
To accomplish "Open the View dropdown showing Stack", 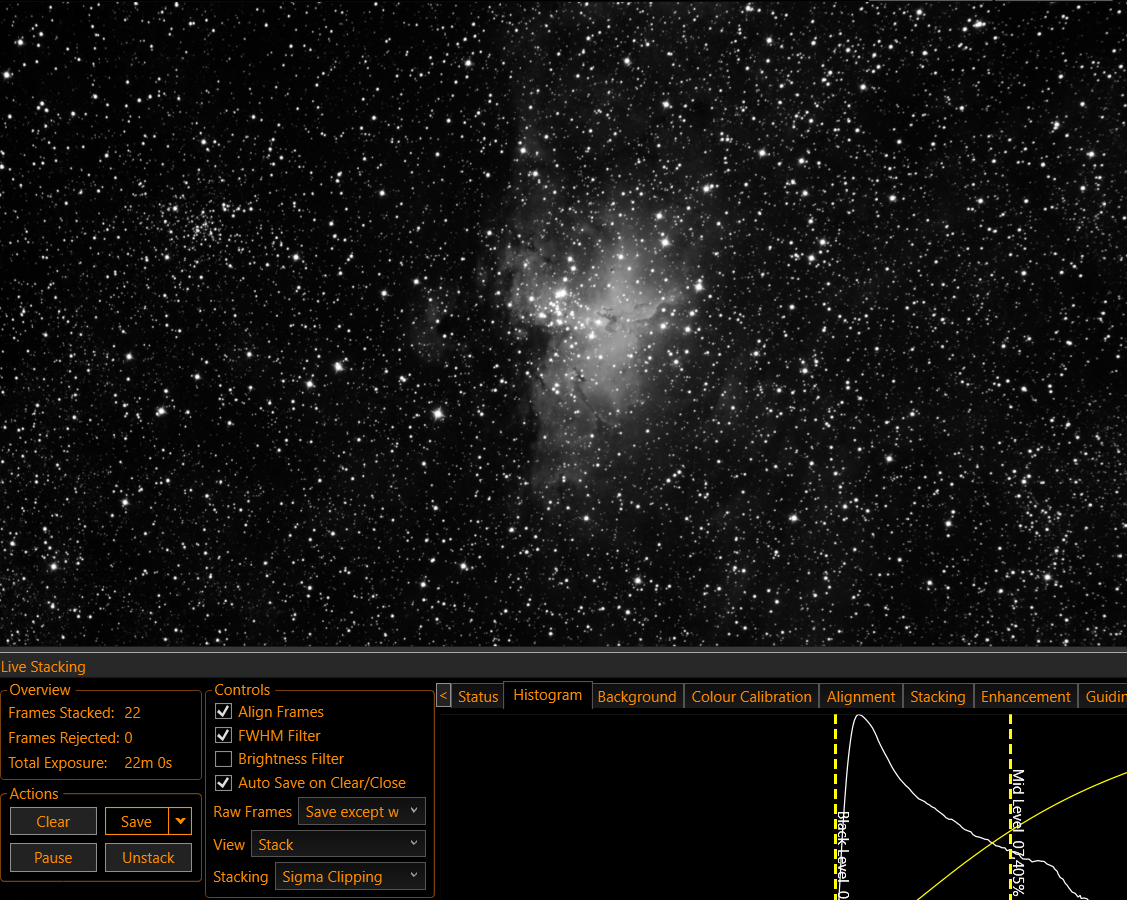I will point(338,844).
